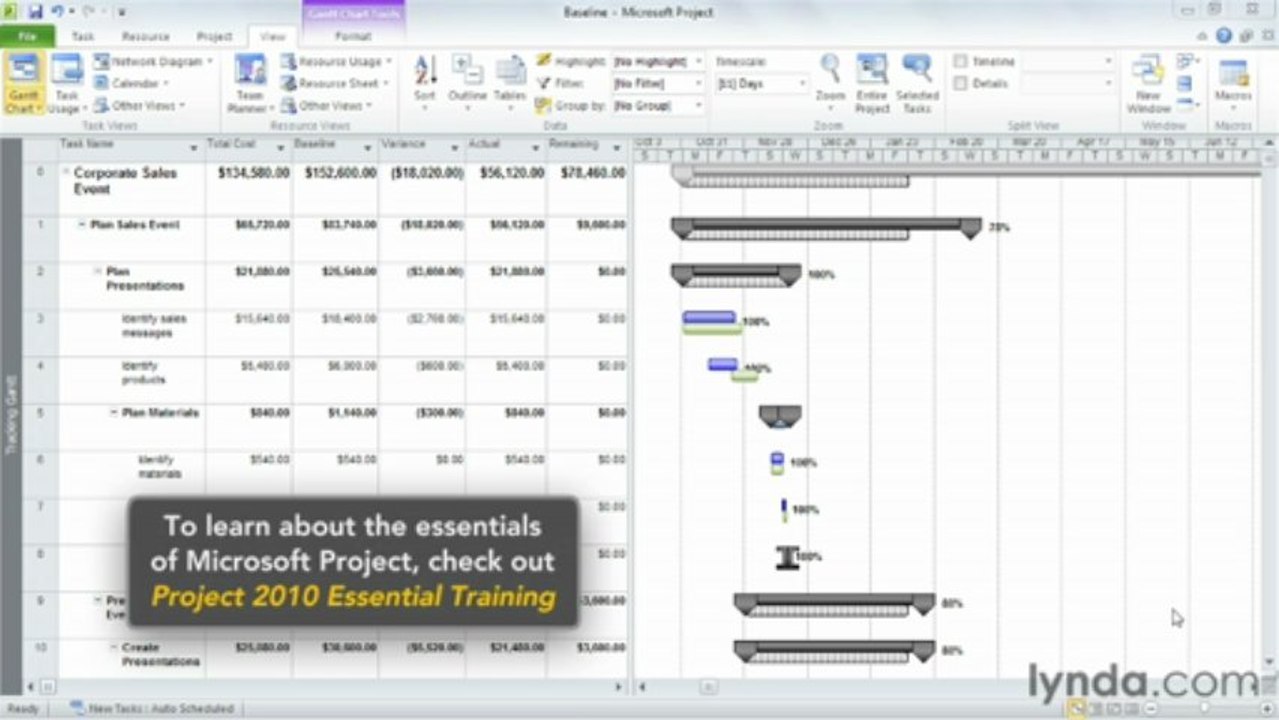Viewport: 1279px width, 720px height.
Task: Open the Resource Usage view
Action: pyautogui.click(x=337, y=62)
